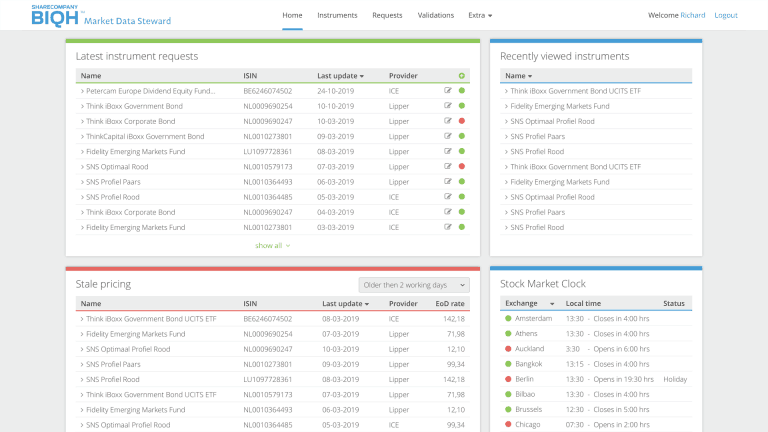Expand Petercam Europe Dividend Equity Fund row
Screen dimensions: 768x432
(x=82, y=91)
